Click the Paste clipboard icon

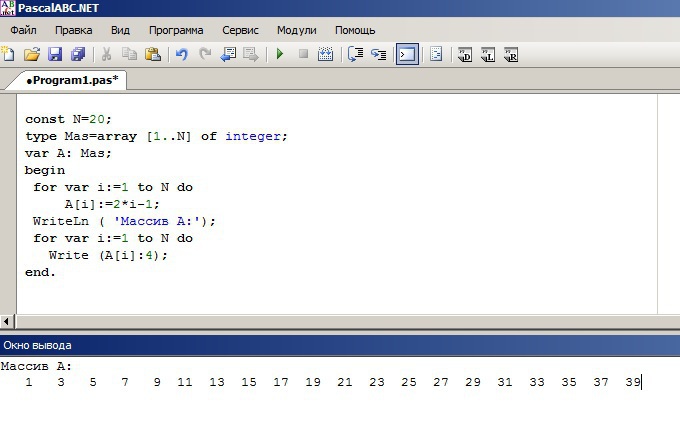(153, 55)
